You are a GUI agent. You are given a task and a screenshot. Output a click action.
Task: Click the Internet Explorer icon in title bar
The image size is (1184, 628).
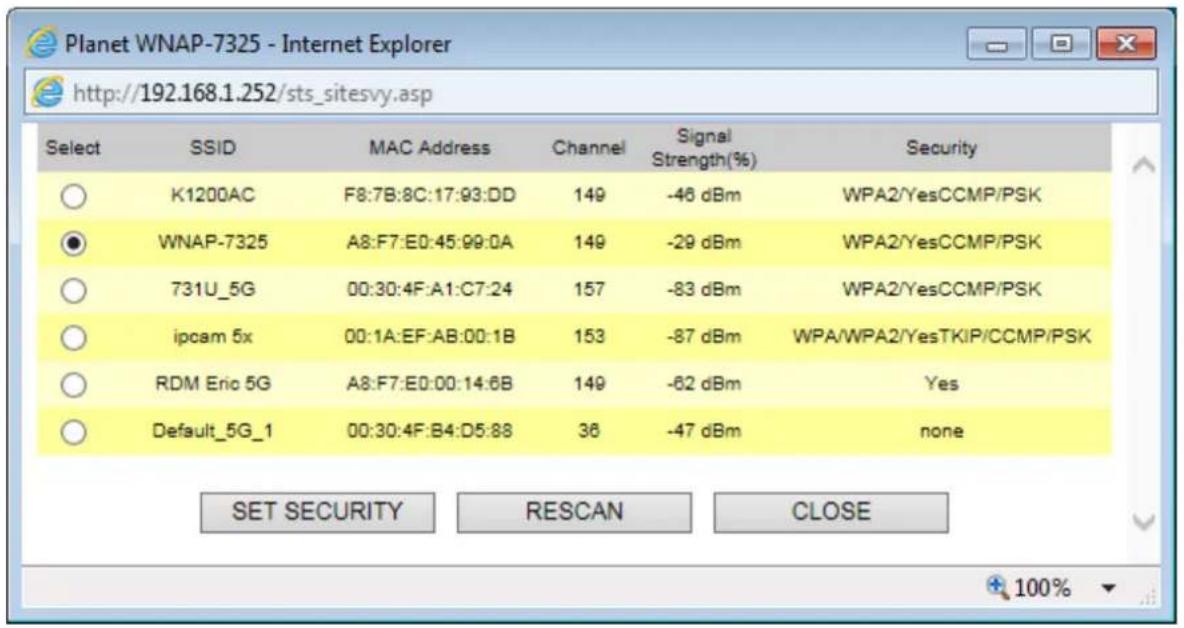point(42,43)
